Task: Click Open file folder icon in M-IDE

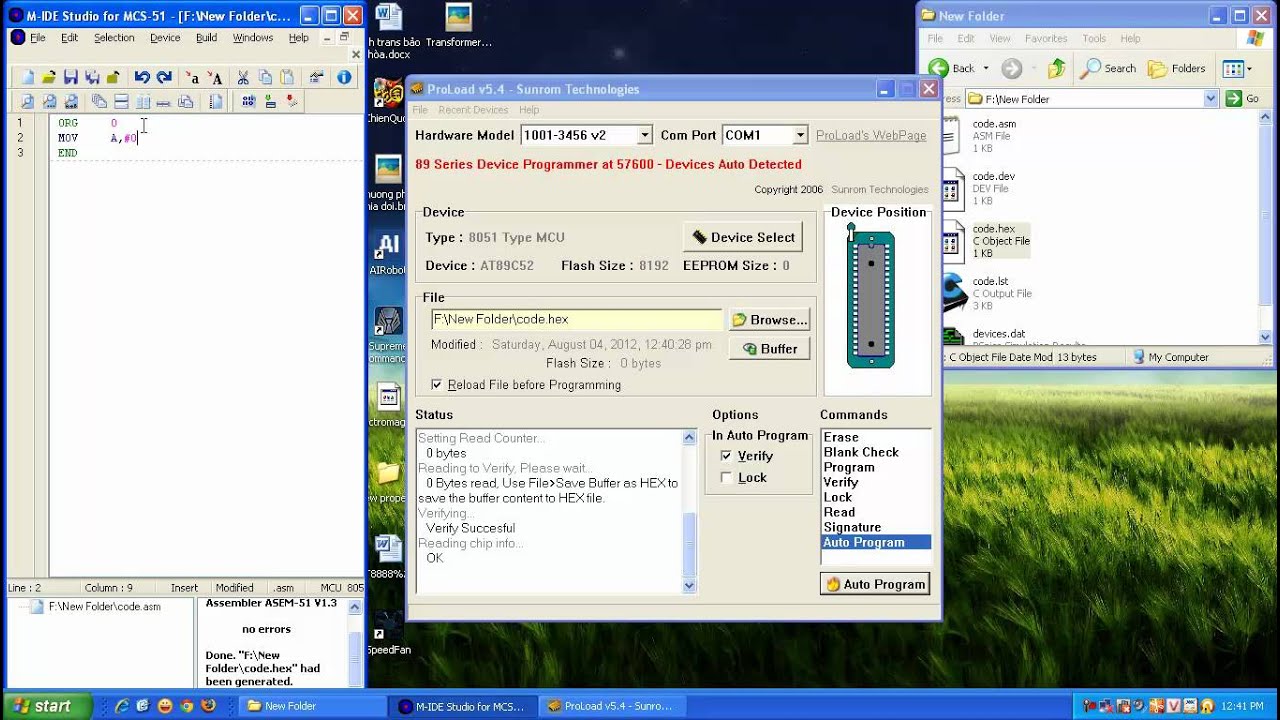Action: [49, 77]
